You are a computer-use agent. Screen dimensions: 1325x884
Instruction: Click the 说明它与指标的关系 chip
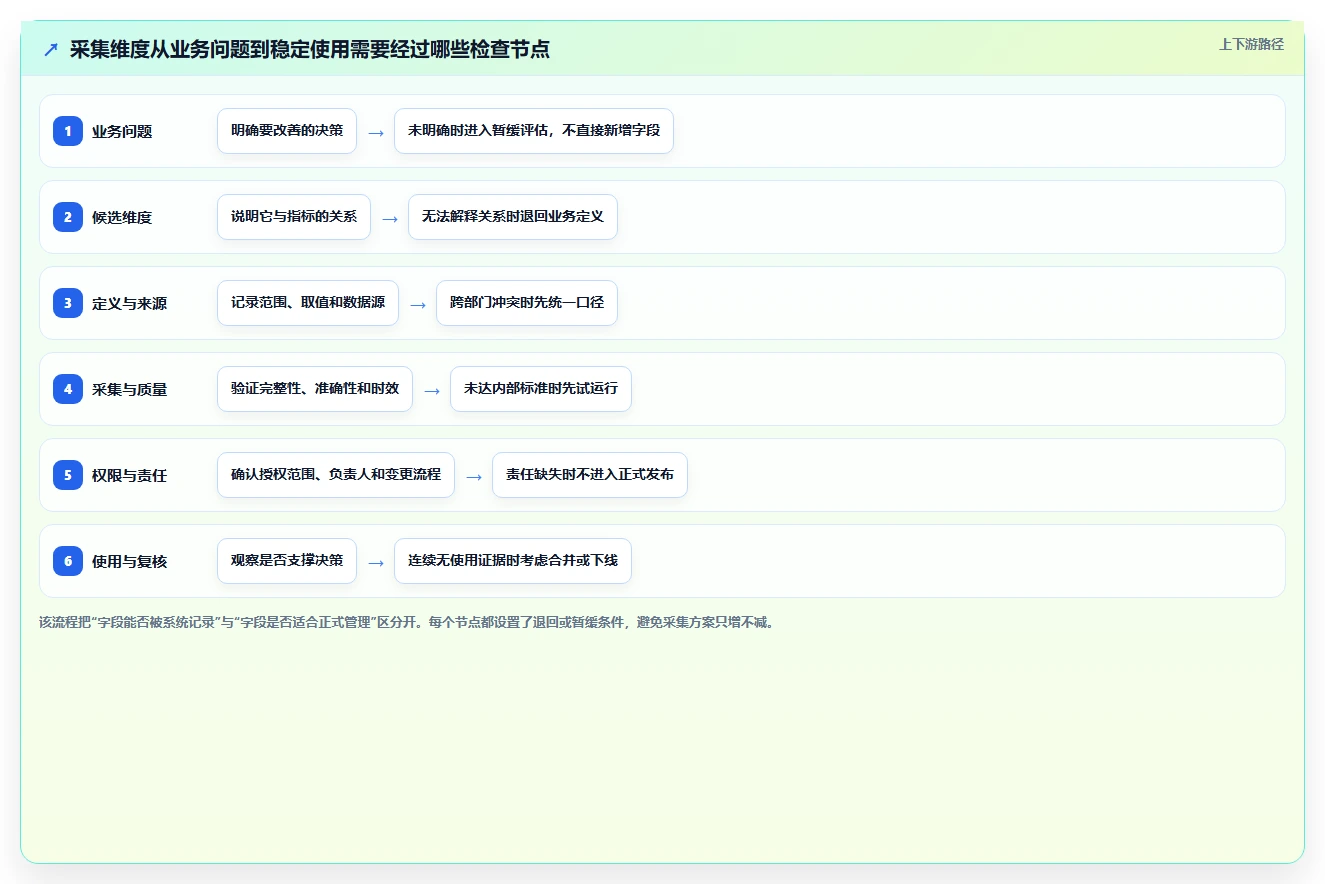(x=294, y=217)
